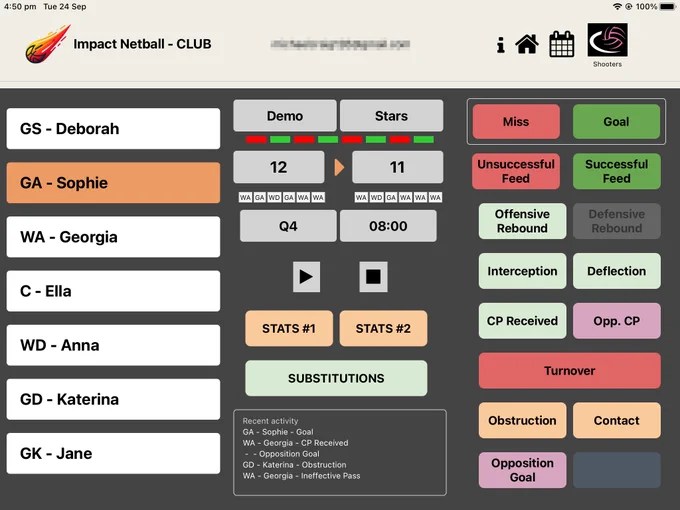The image size is (680, 510).
Task: Tap first WA tag under Demo score
Action: [245, 198]
